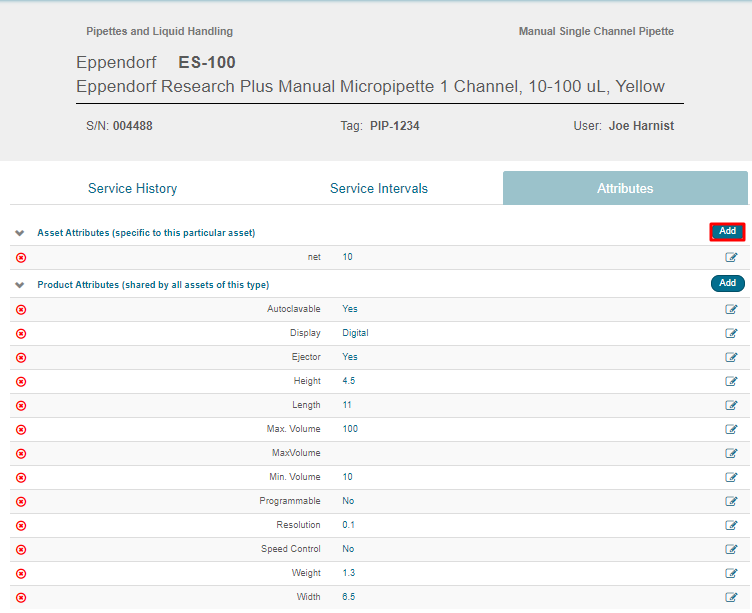Collapse the Asset Attributes section
Viewport: 752px width, 613px height.
tap(20, 233)
